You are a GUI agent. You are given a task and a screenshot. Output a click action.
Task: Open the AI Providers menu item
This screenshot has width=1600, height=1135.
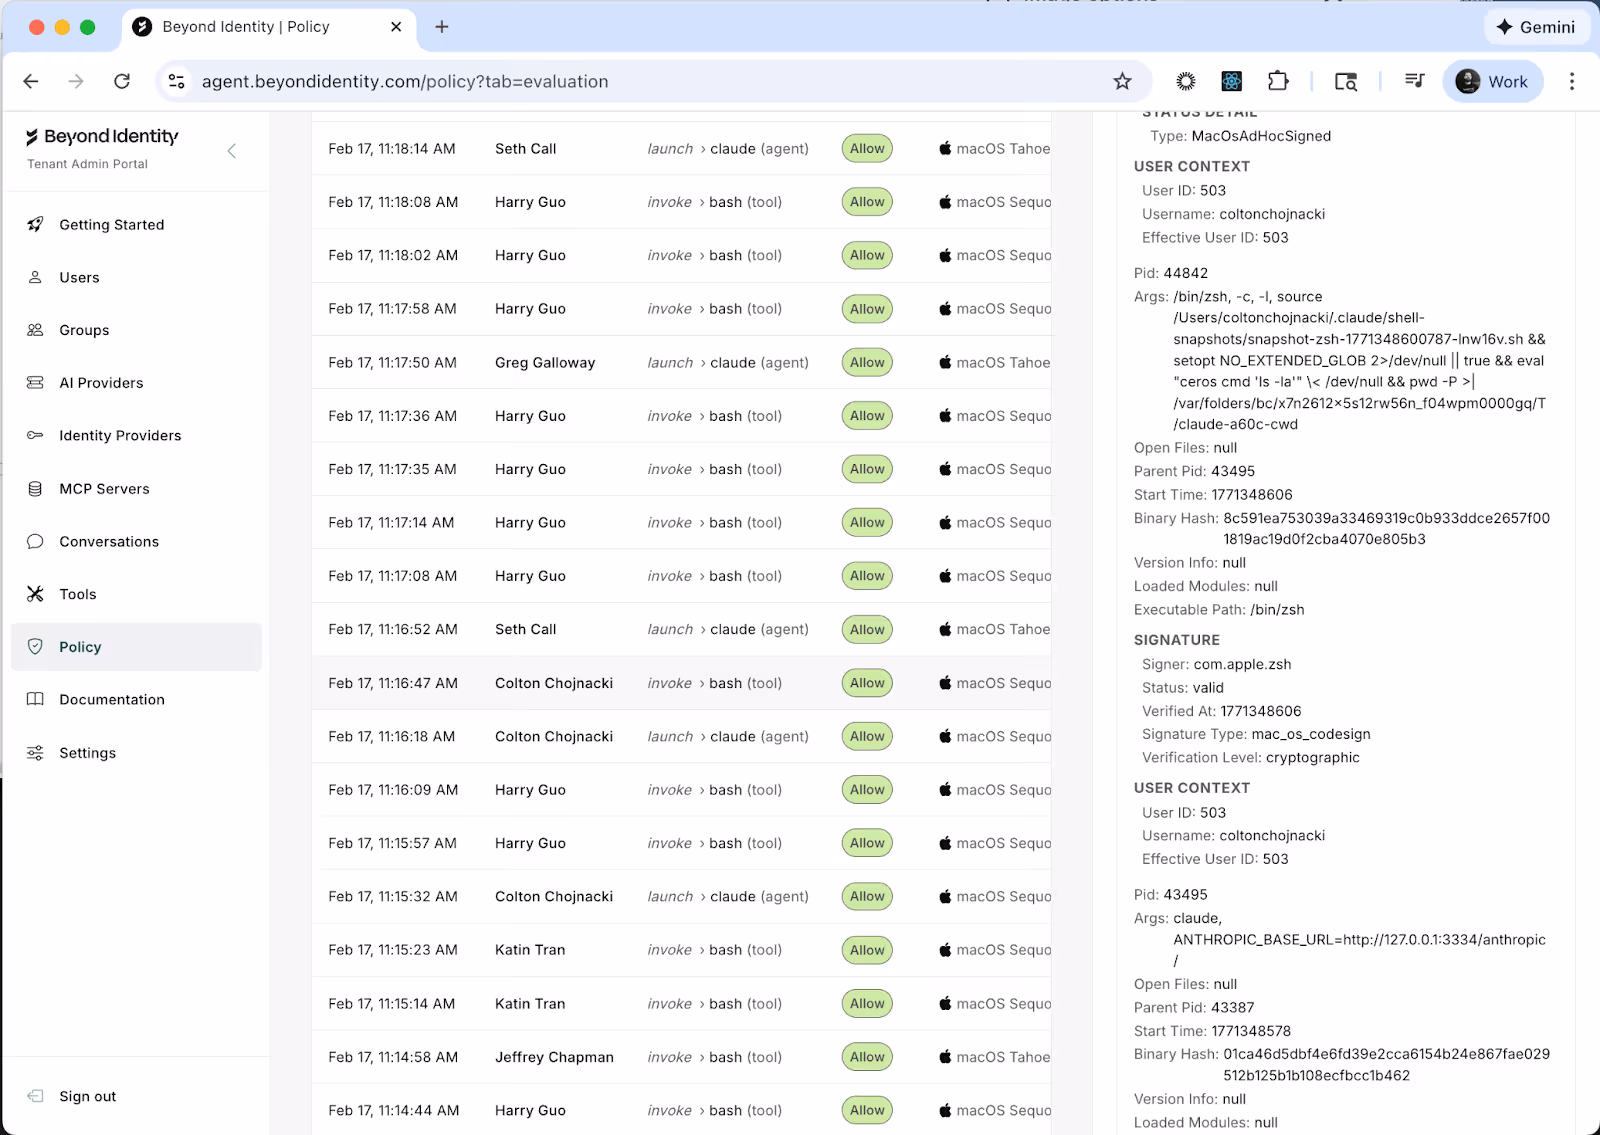pos(137,382)
